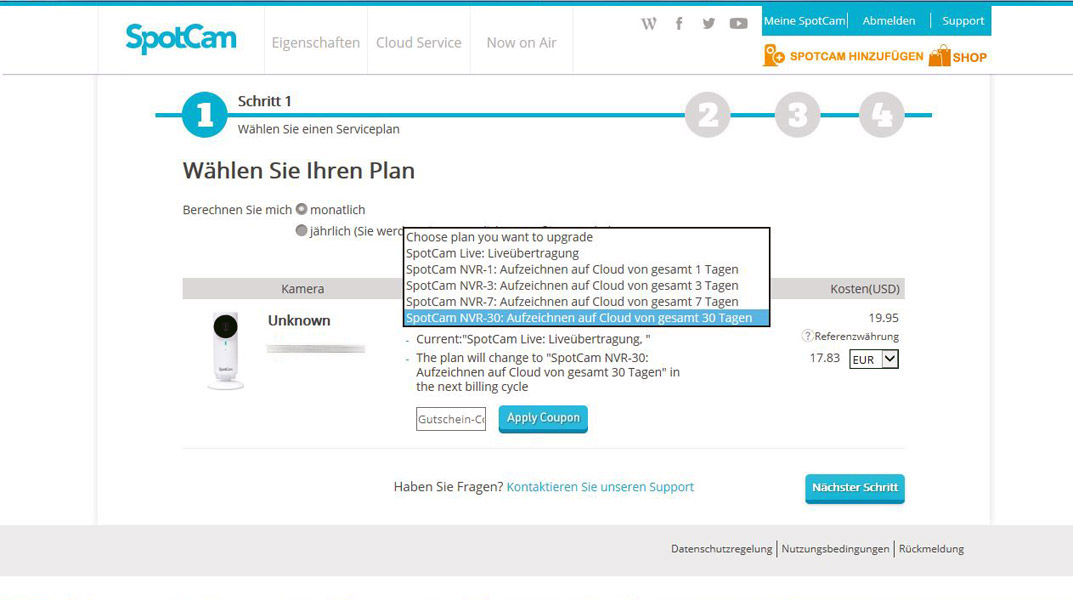This screenshot has height=600, width=1073.
Task: Click the SpotCam camera thumbnail image
Action: click(226, 352)
